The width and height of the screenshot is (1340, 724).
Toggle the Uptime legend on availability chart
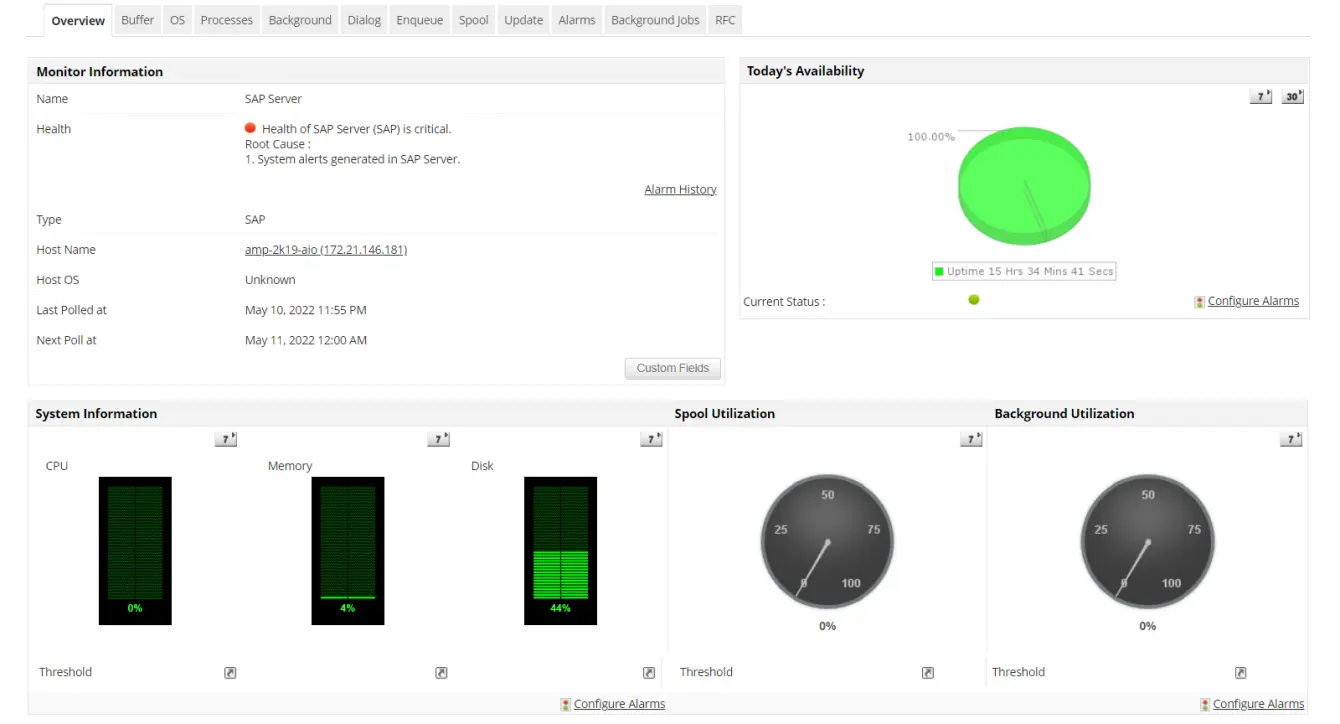[1023, 270]
